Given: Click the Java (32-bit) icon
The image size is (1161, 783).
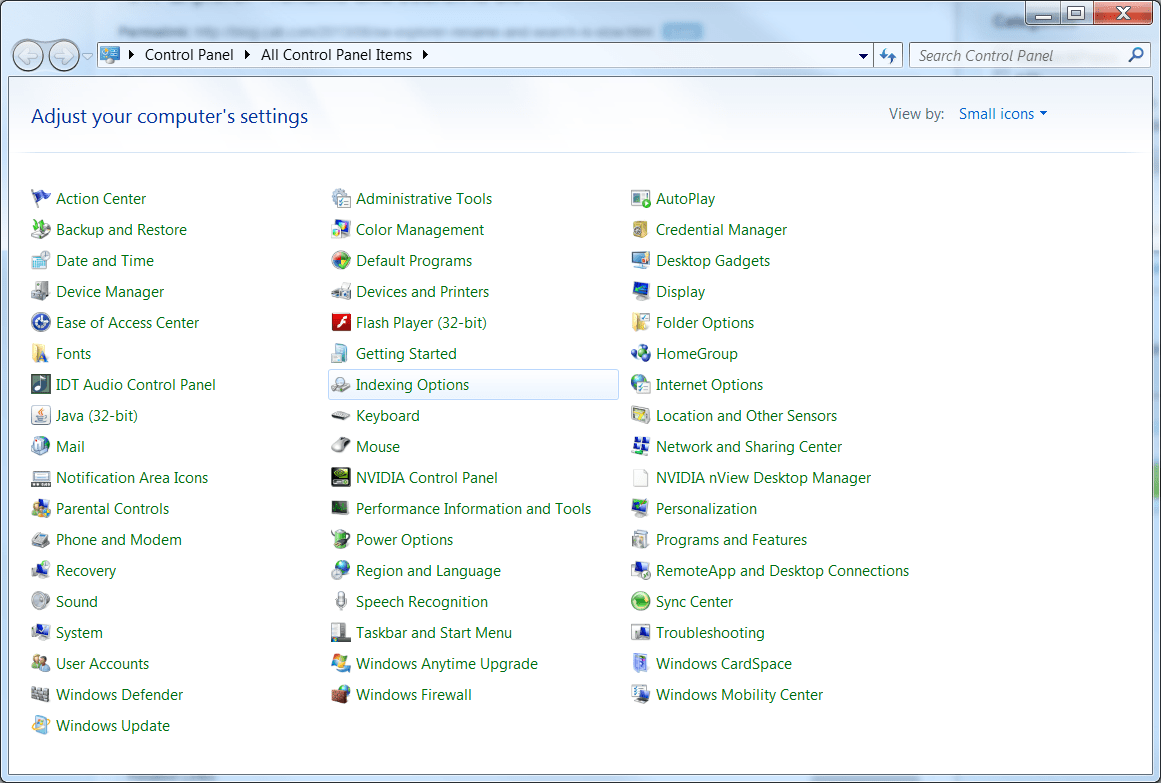Looking at the screenshot, I should [x=40, y=416].
